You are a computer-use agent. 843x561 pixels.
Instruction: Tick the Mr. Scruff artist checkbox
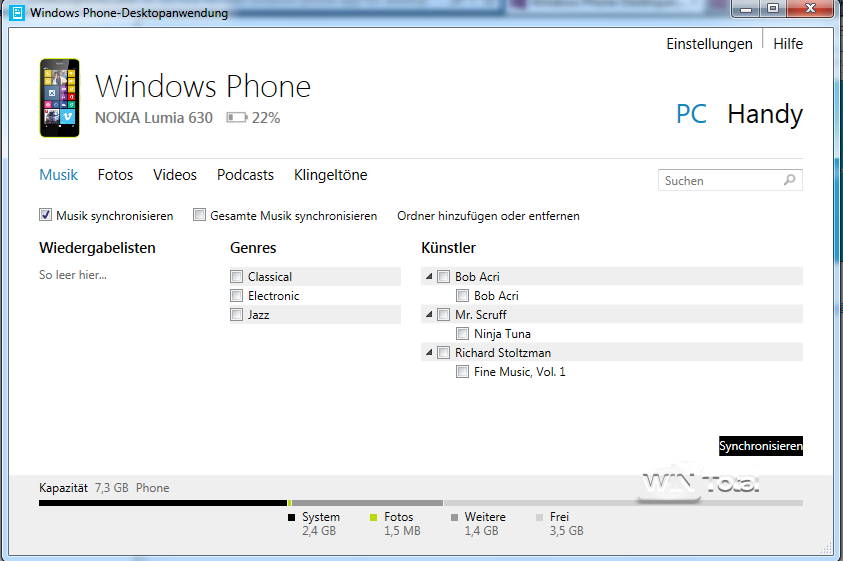444,315
